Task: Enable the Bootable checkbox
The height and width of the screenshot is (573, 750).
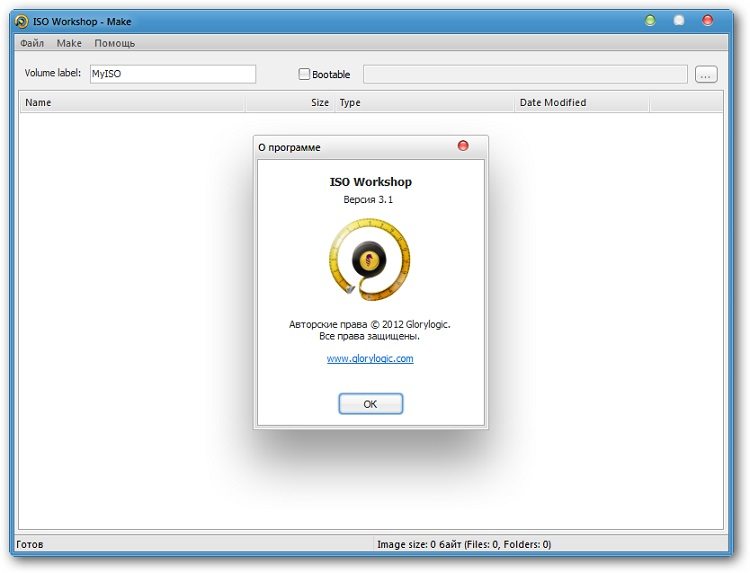Action: pos(304,74)
